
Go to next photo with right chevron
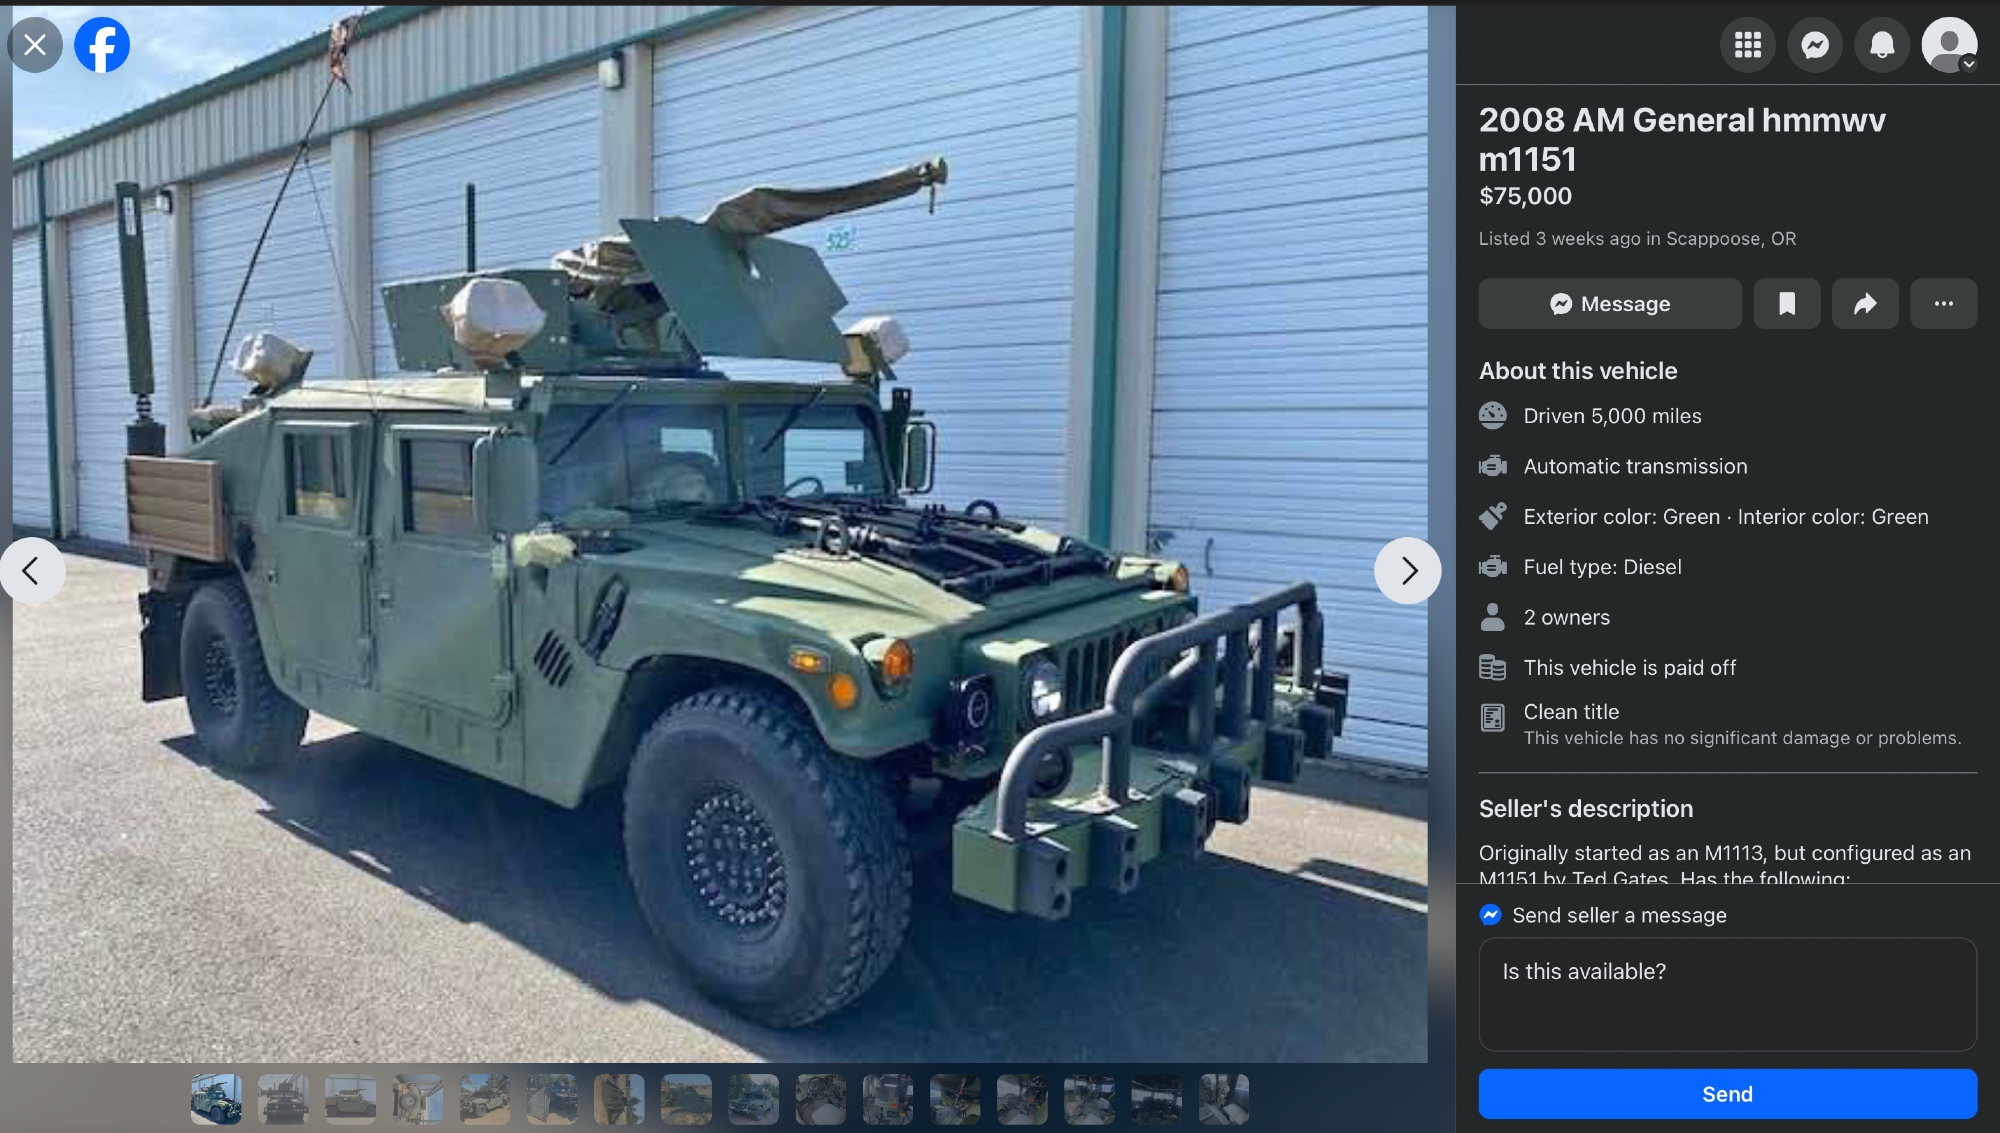[1408, 571]
